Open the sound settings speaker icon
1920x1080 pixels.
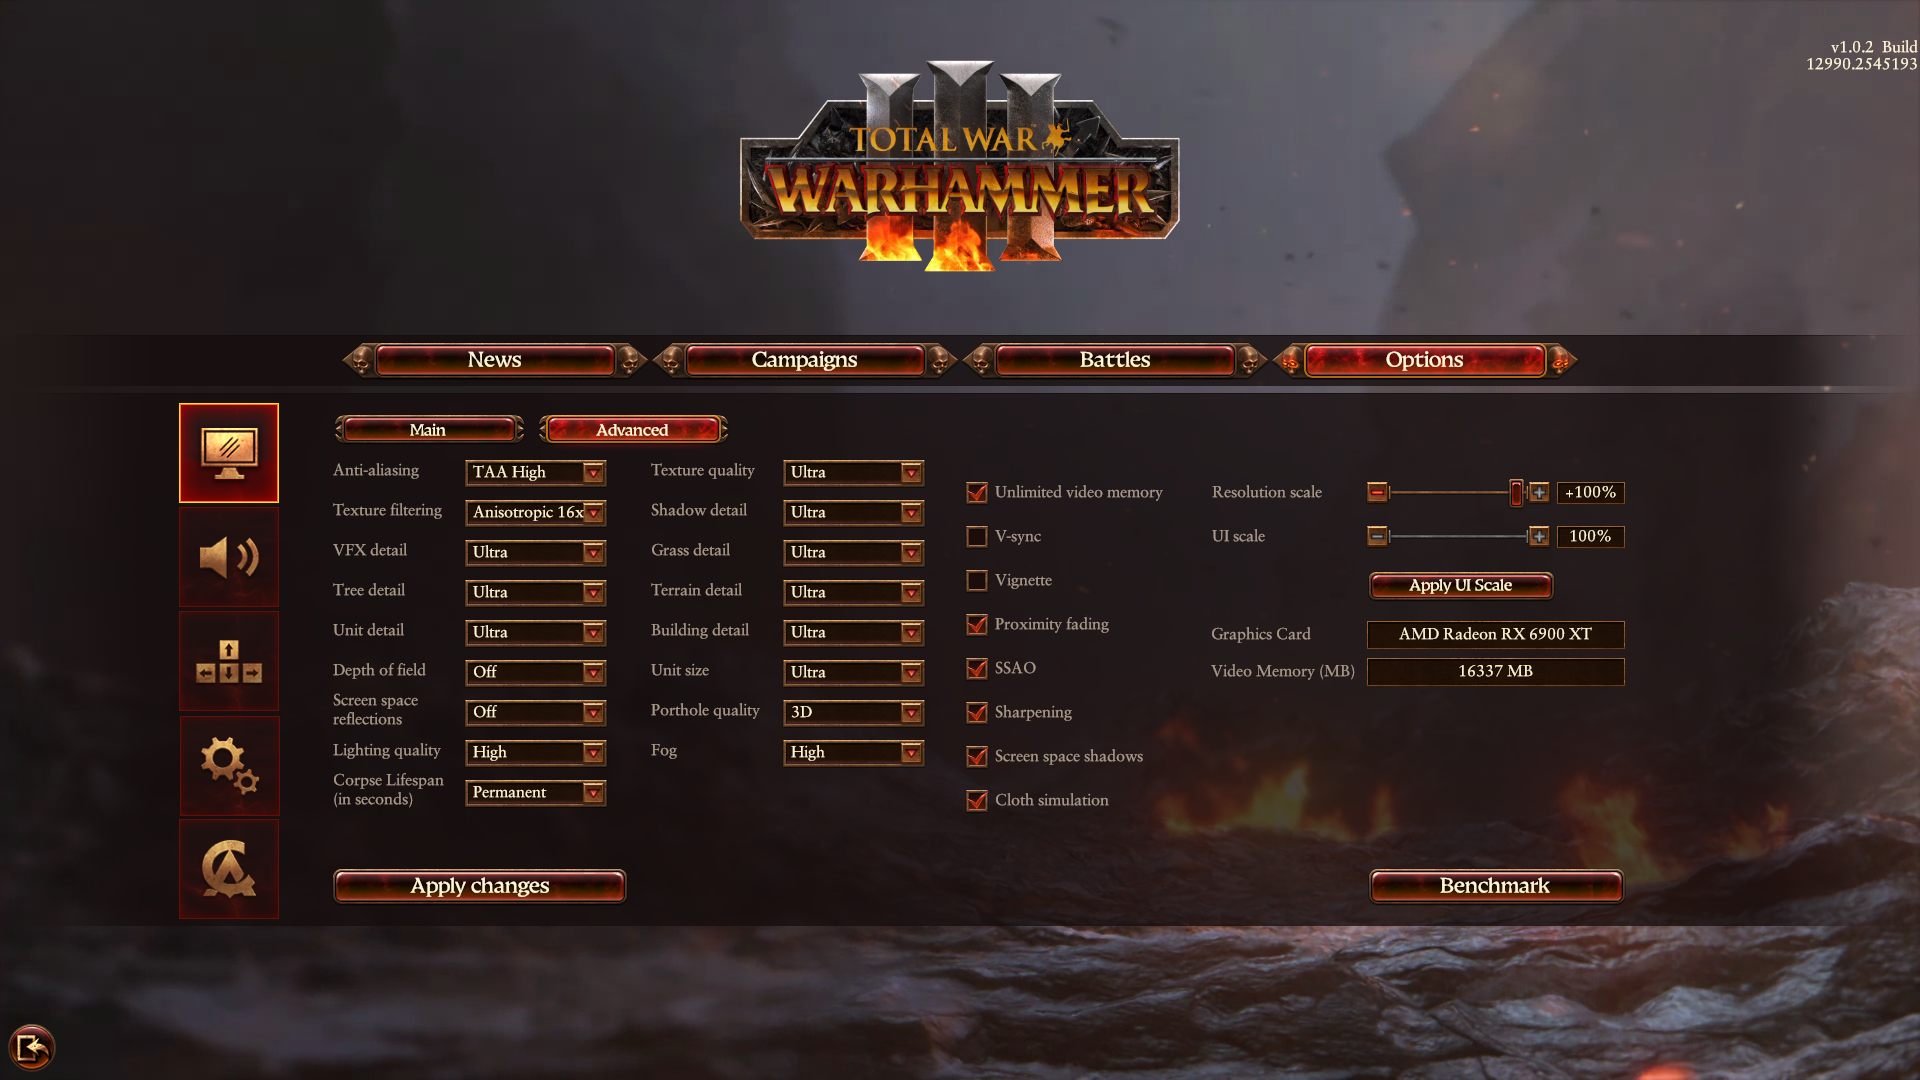pos(229,557)
